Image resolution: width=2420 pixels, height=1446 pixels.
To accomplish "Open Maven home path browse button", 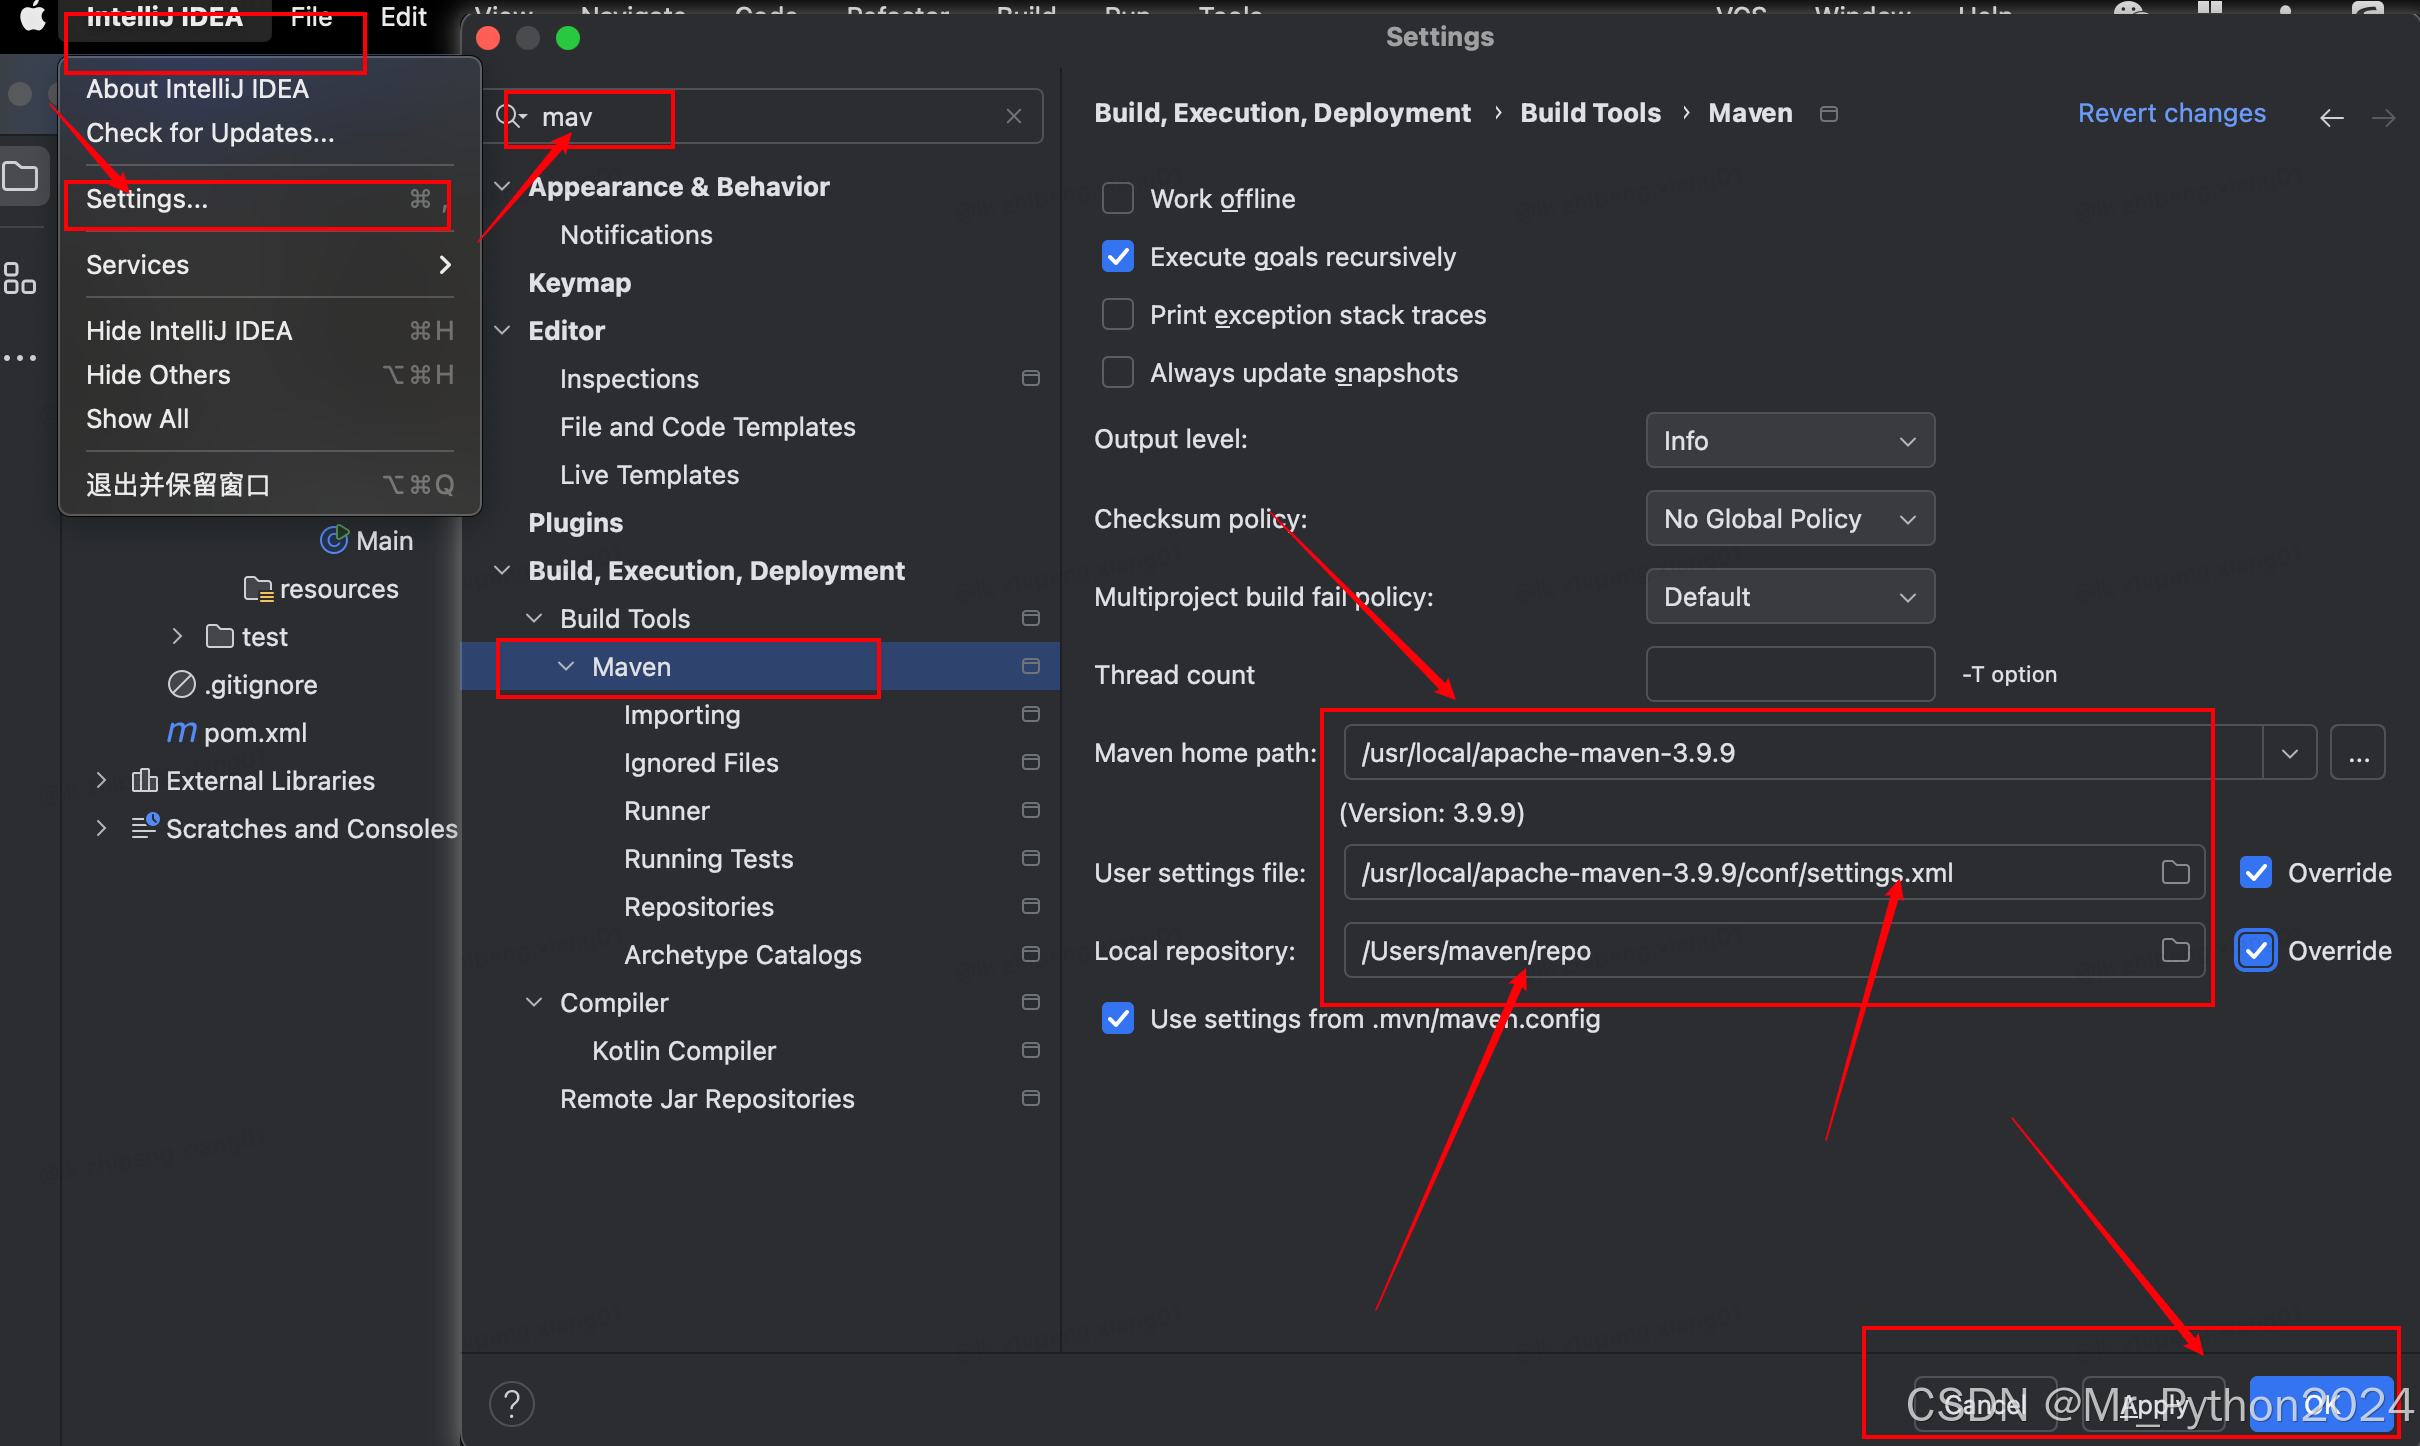I will click(2358, 753).
